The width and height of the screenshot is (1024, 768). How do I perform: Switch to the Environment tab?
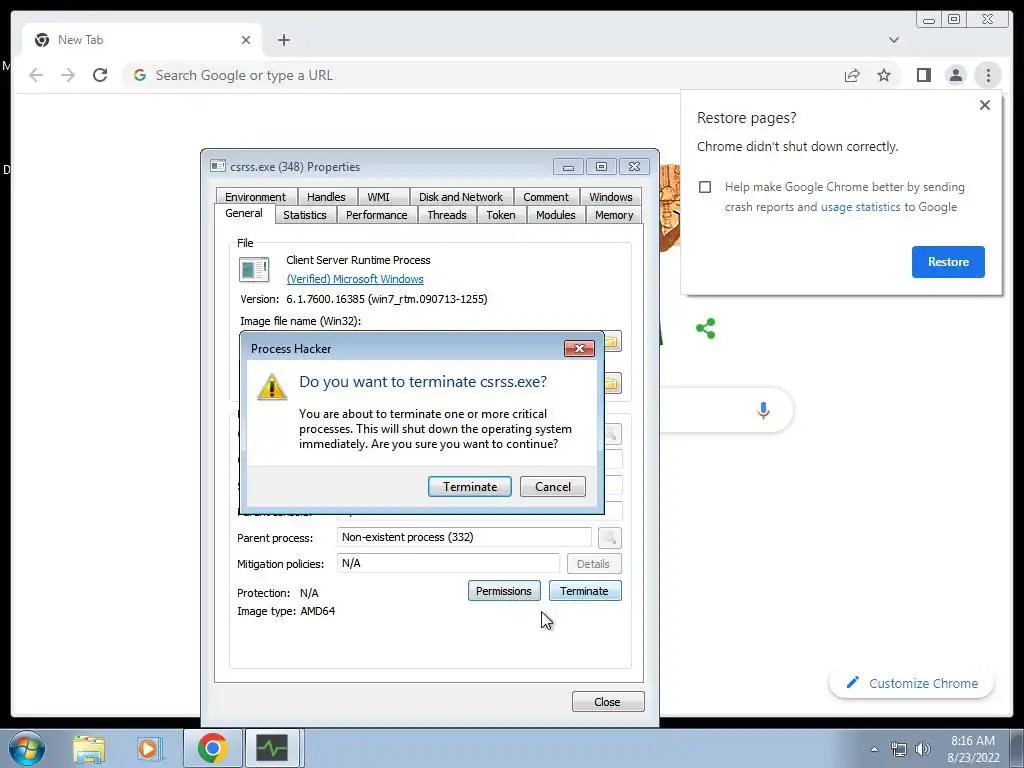click(255, 197)
